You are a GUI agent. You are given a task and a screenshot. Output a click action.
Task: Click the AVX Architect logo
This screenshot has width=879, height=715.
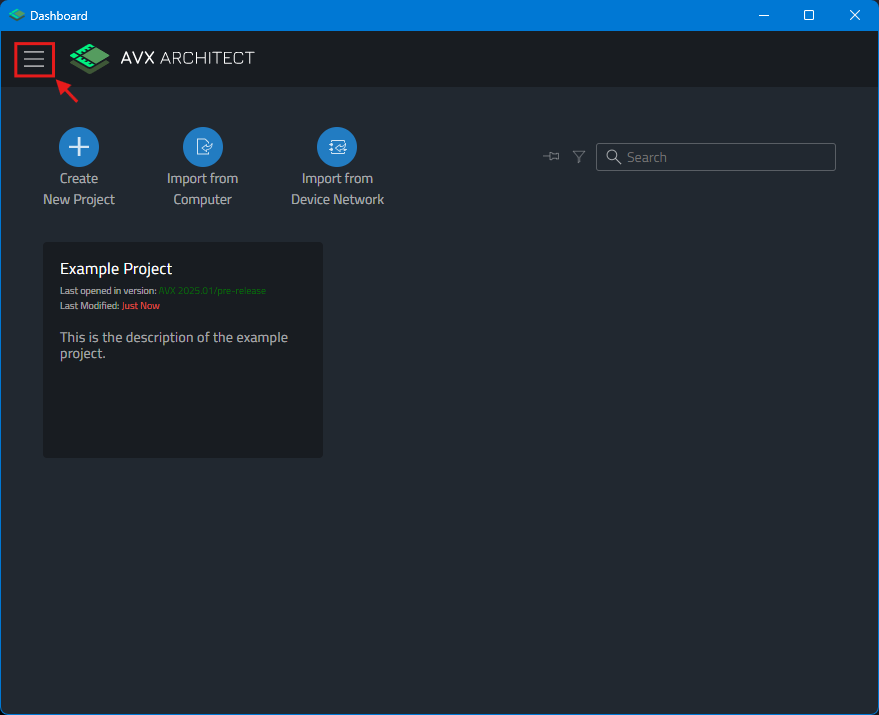[90, 58]
